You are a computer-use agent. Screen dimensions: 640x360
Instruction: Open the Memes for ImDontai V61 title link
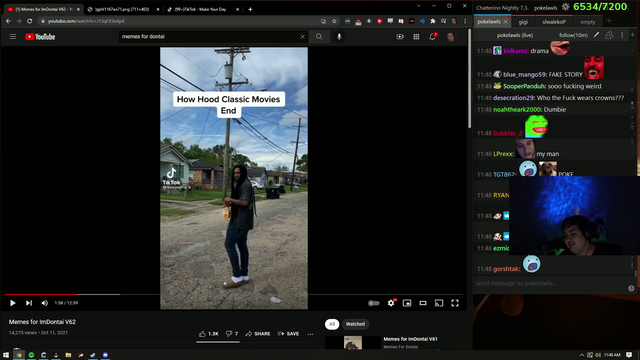[x=410, y=339]
